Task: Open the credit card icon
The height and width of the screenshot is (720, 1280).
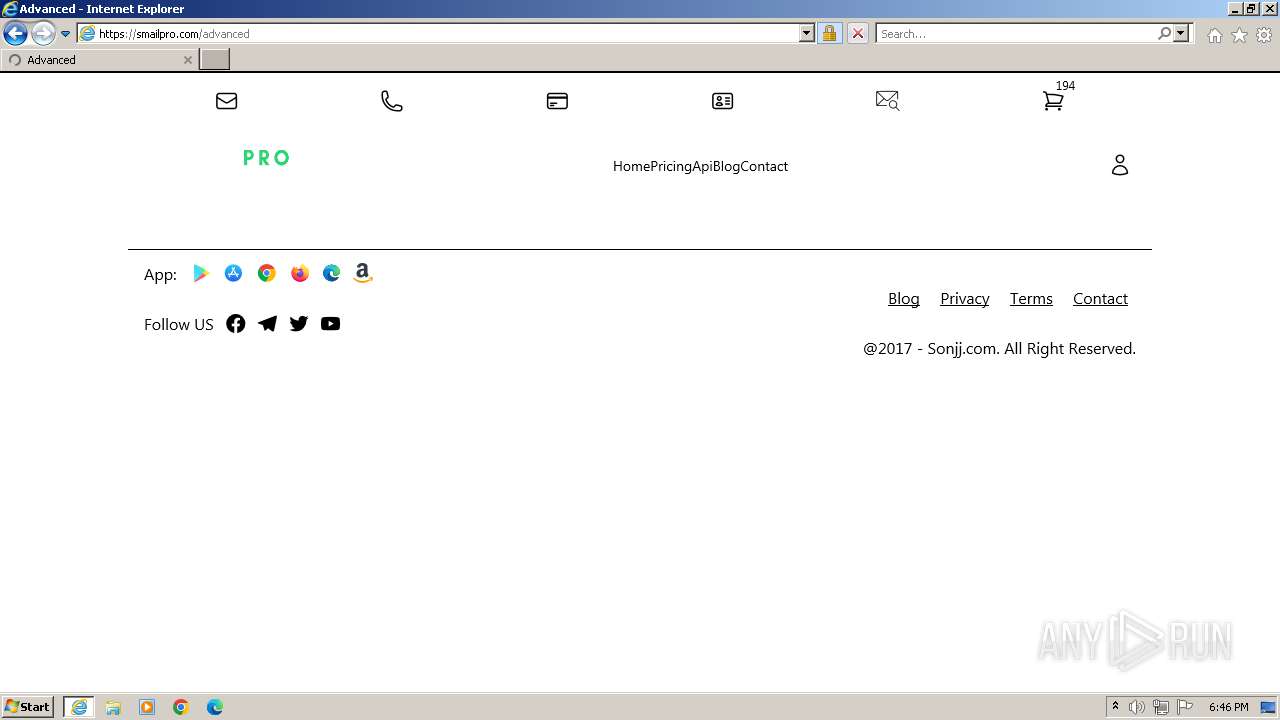Action: pyautogui.click(x=557, y=101)
